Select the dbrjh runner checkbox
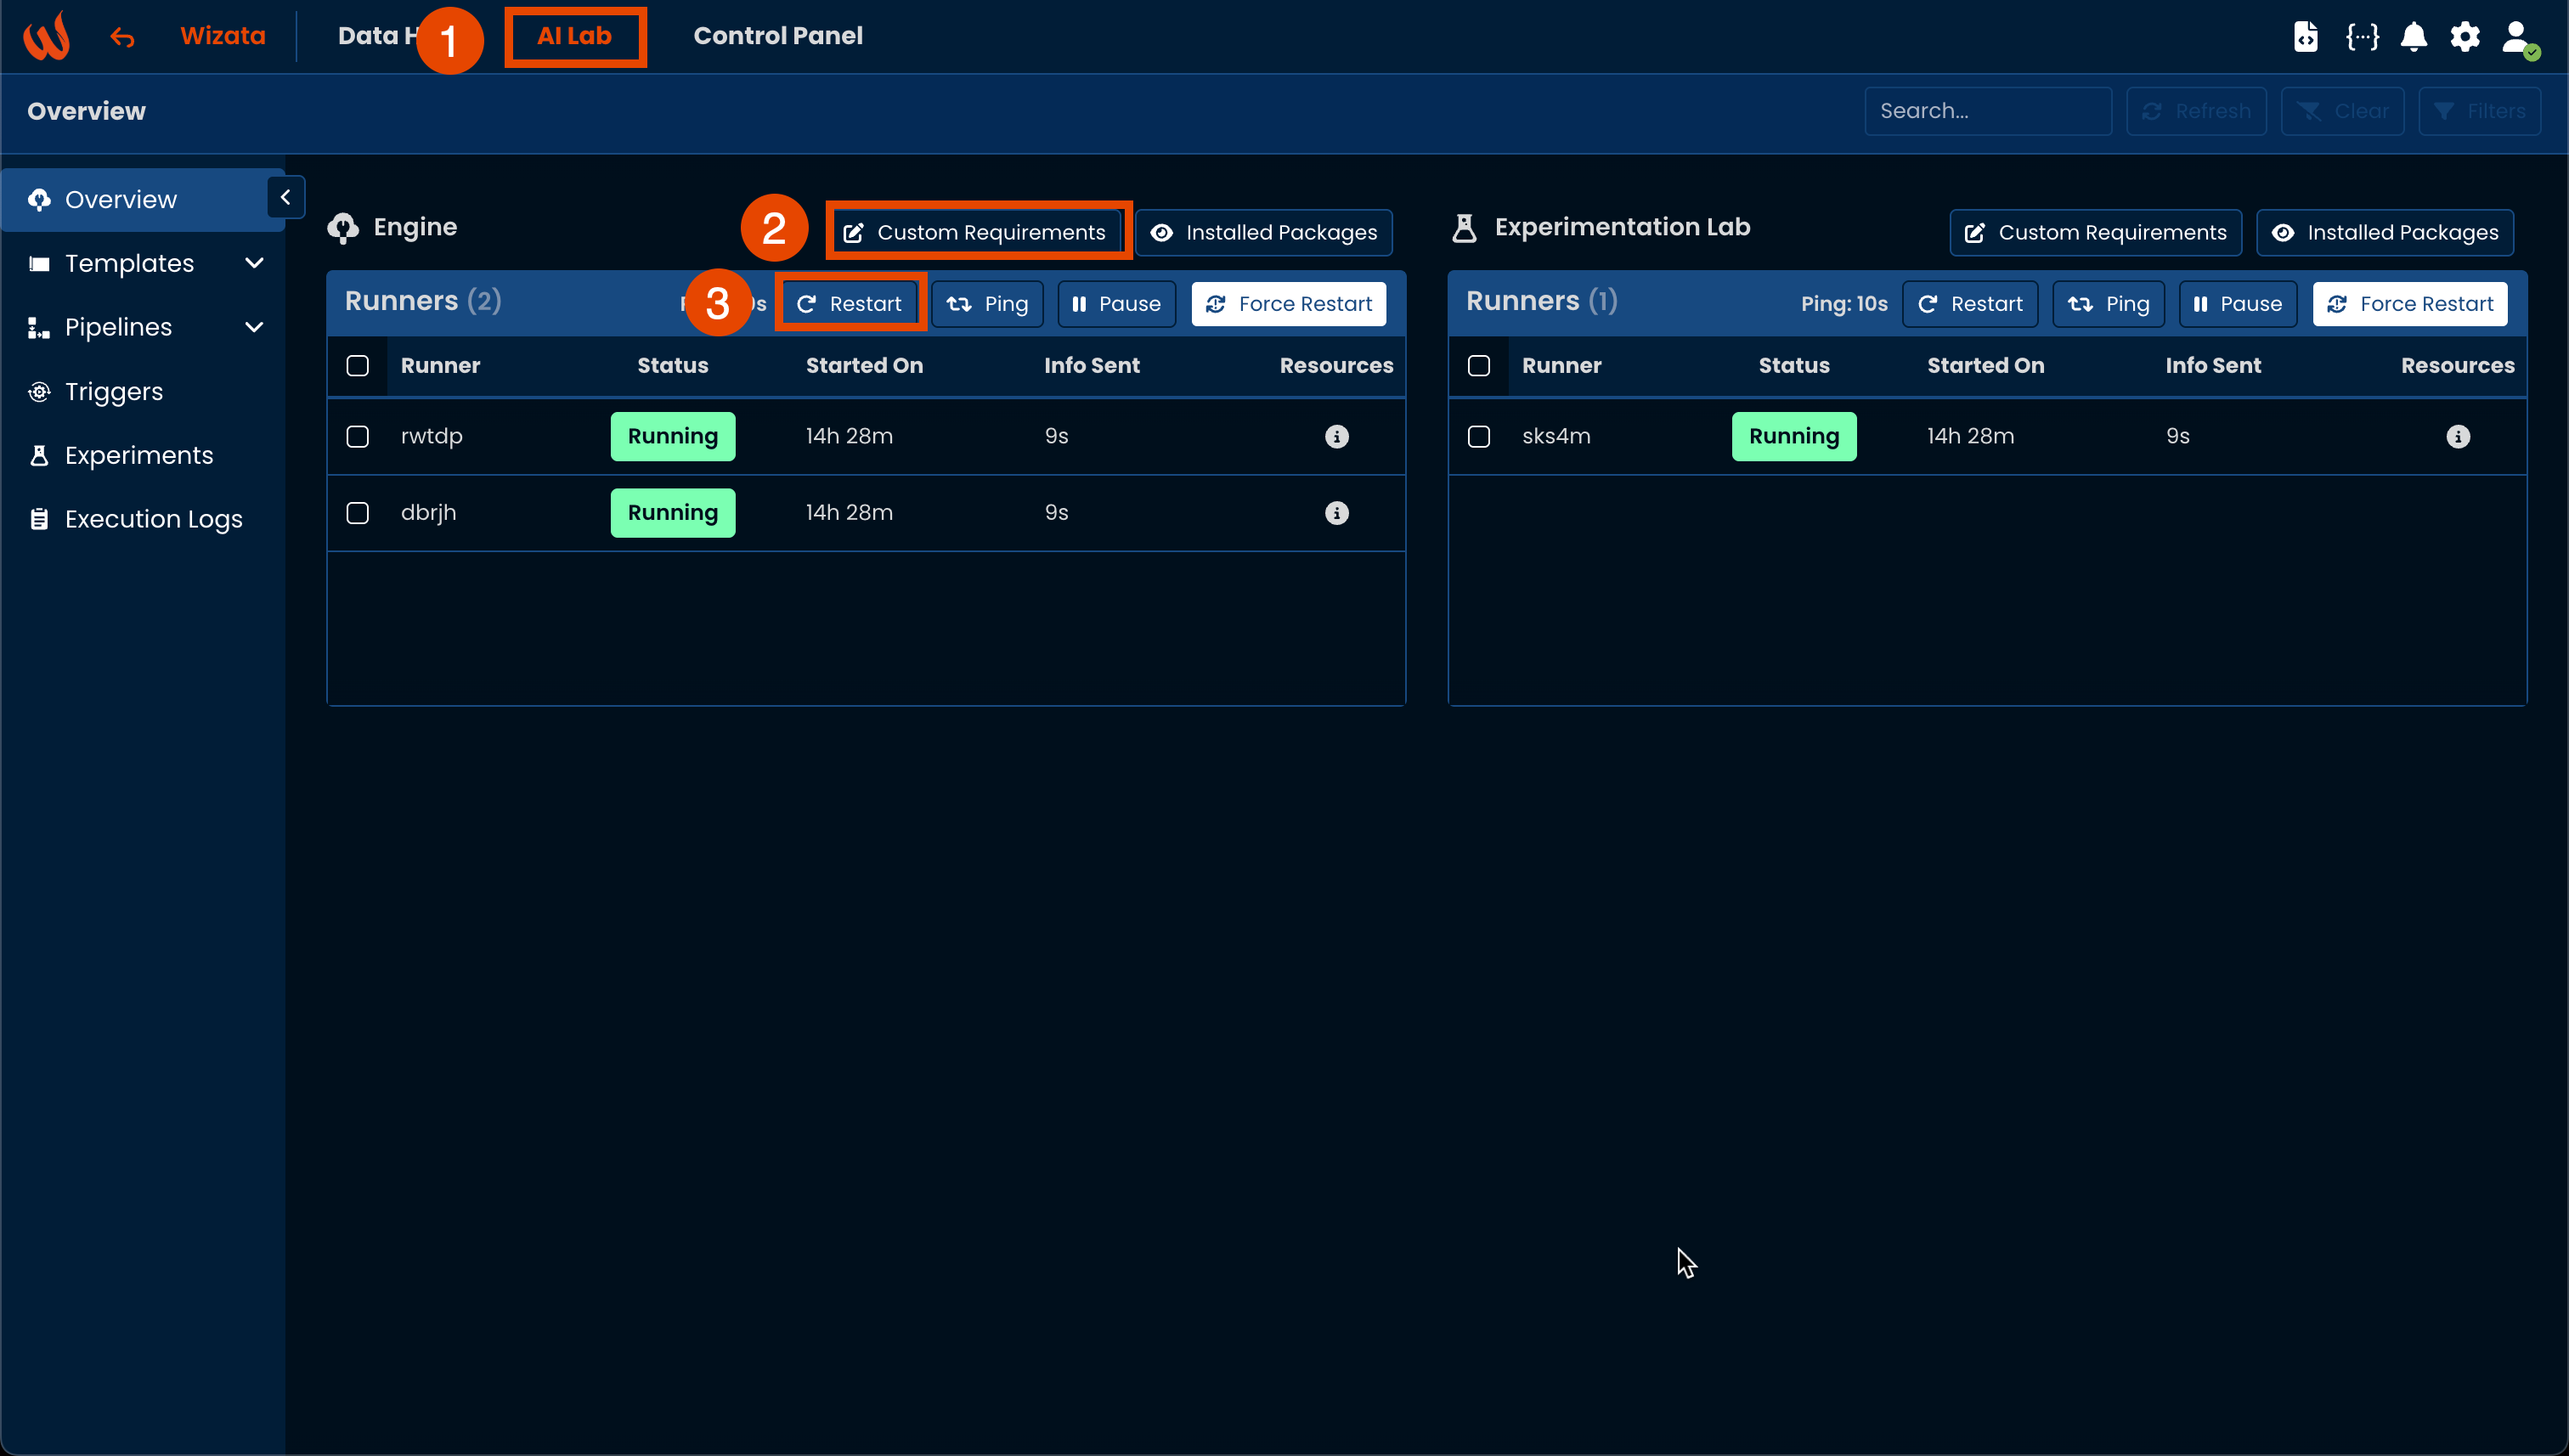 (357, 513)
